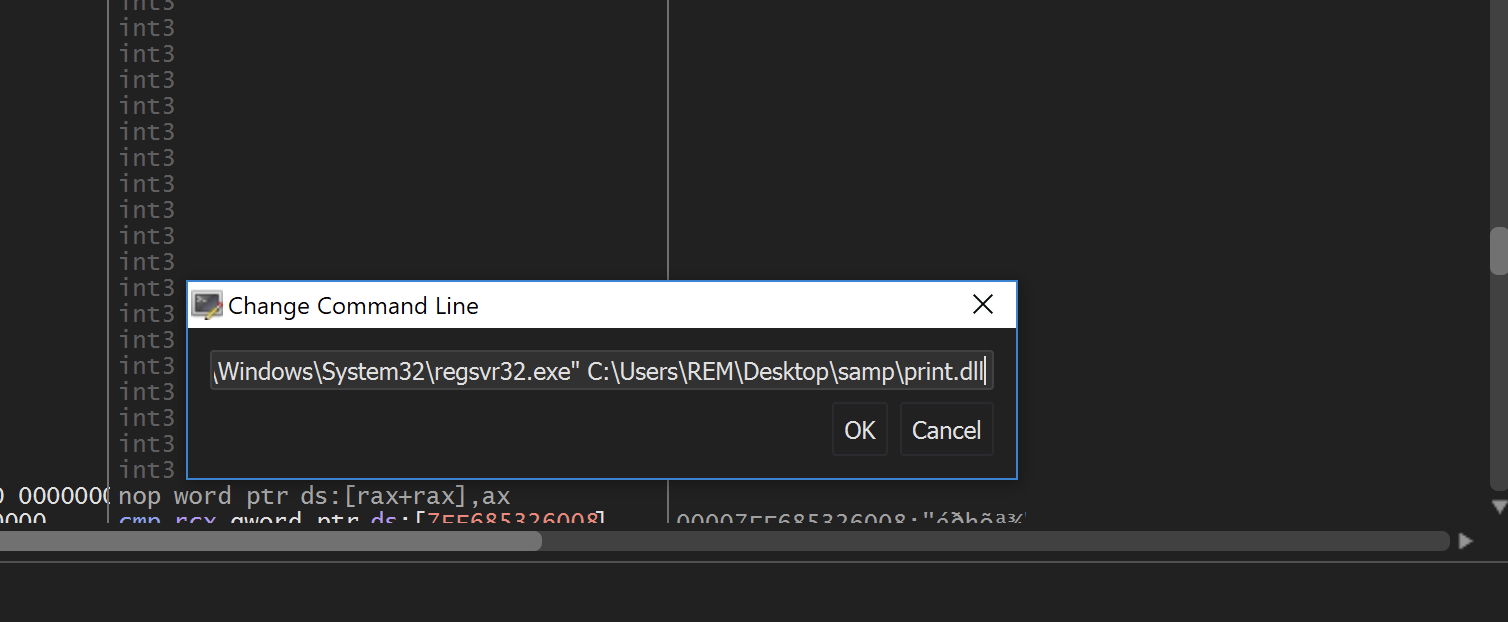Click the 'Change Command Line' title text

(x=353, y=306)
